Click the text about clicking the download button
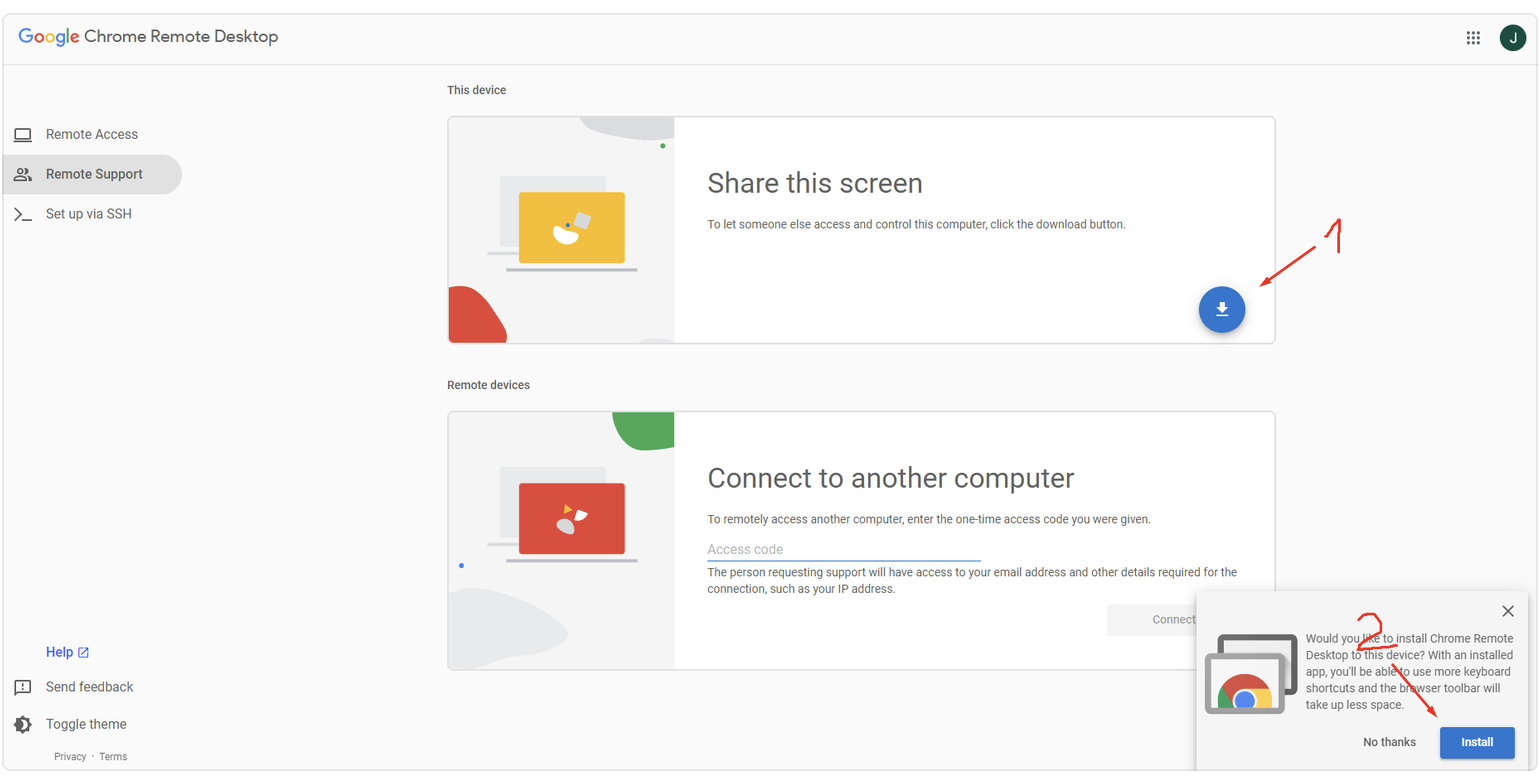Viewport: 1540px width, 776px height. pyautogui.click(x=917, y=224)
